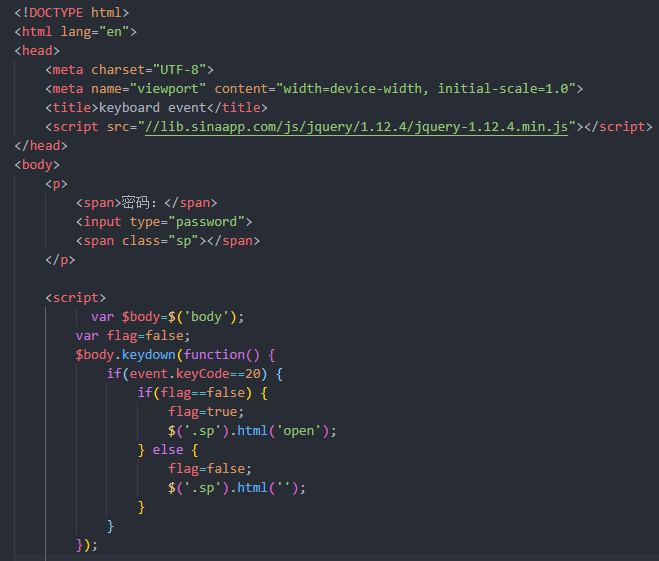Screen dimensions: 659x561
Task: Click the span containing 密码 label
Action: click(146, 203)
